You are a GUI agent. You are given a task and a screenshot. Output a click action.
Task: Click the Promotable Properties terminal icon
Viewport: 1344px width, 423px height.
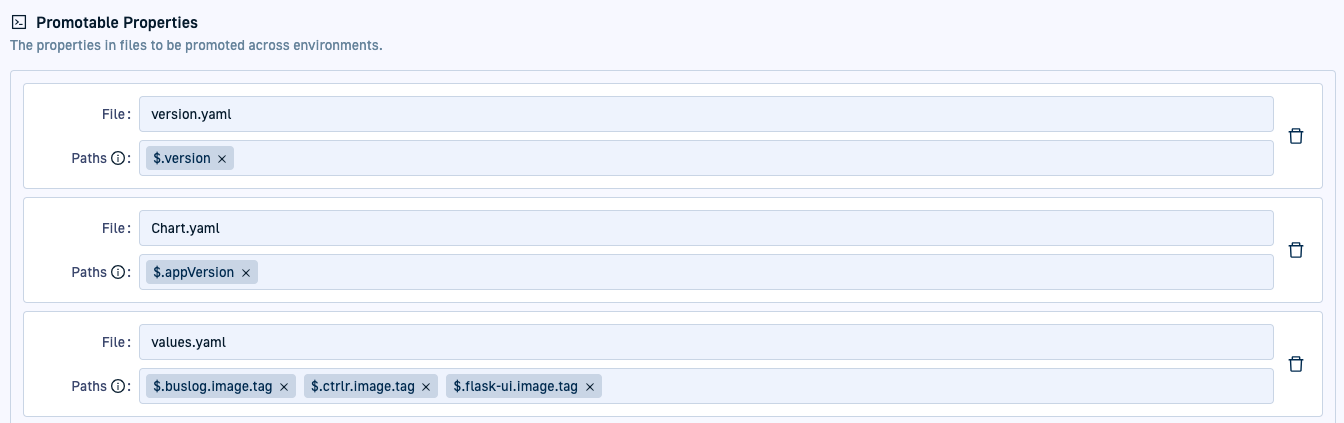point(18,22)
